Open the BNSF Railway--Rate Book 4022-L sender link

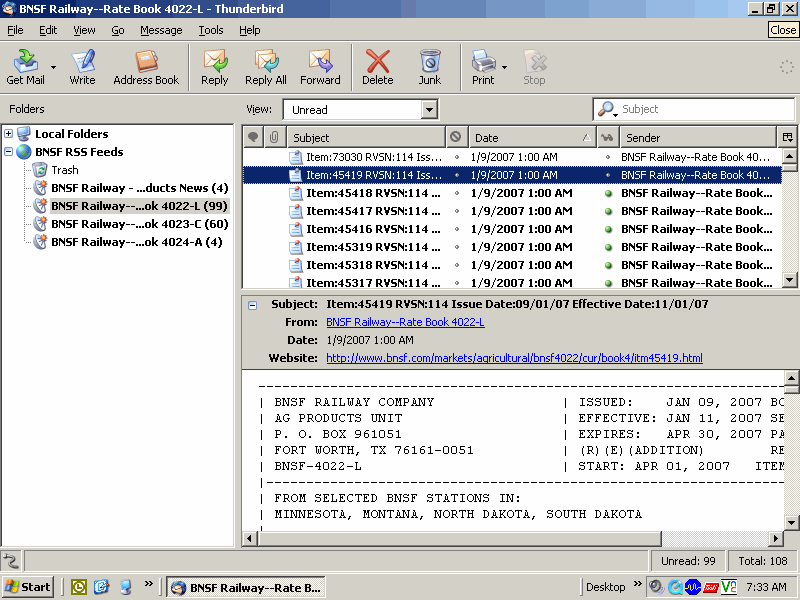(x=405, y=322)
